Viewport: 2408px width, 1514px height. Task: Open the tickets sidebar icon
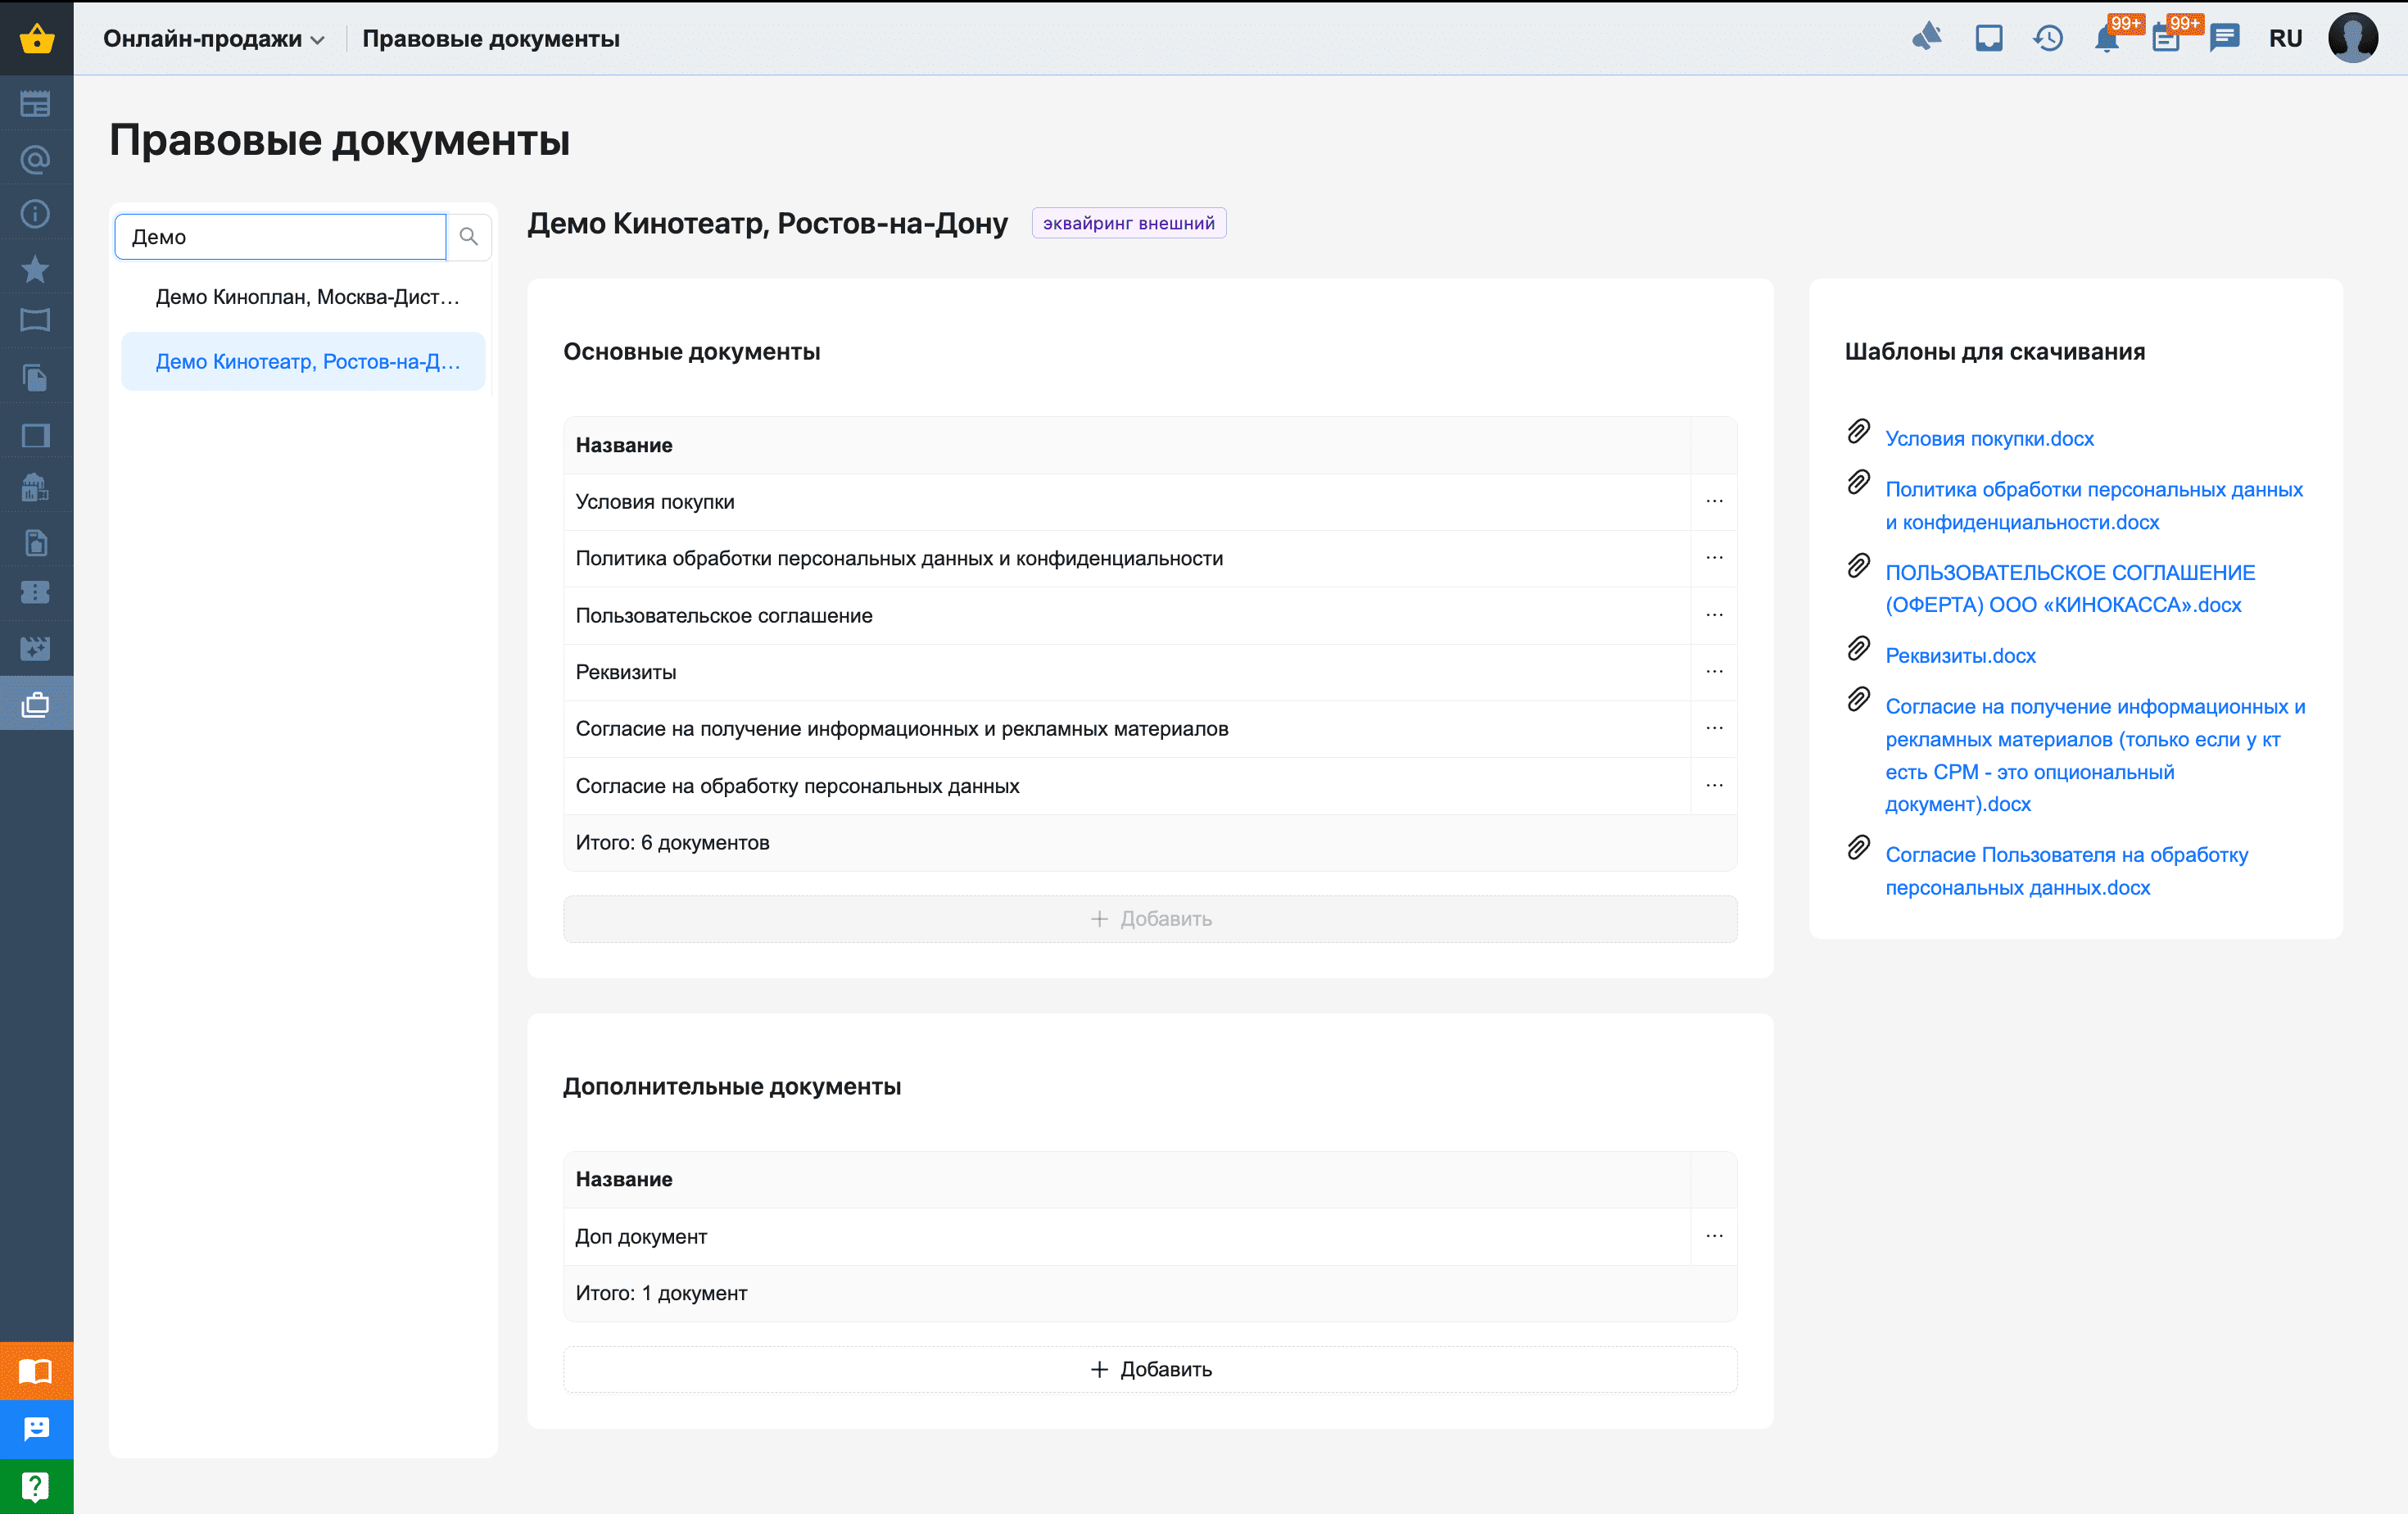click(x=36, y=593)
